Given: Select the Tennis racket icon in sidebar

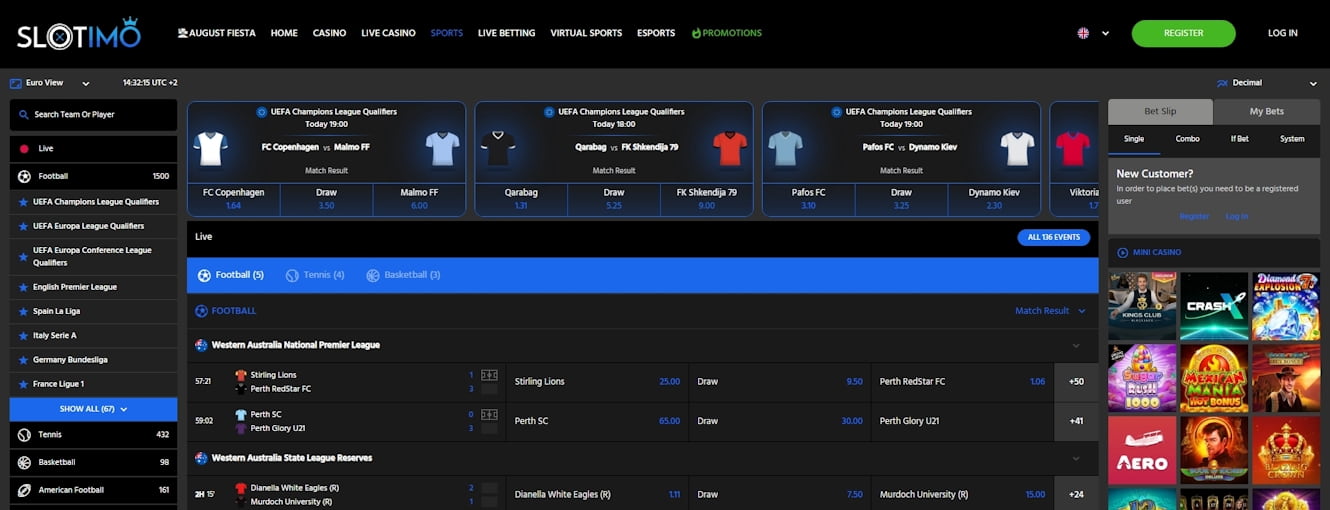Looking at the screenshot, I should click(24, 435).
